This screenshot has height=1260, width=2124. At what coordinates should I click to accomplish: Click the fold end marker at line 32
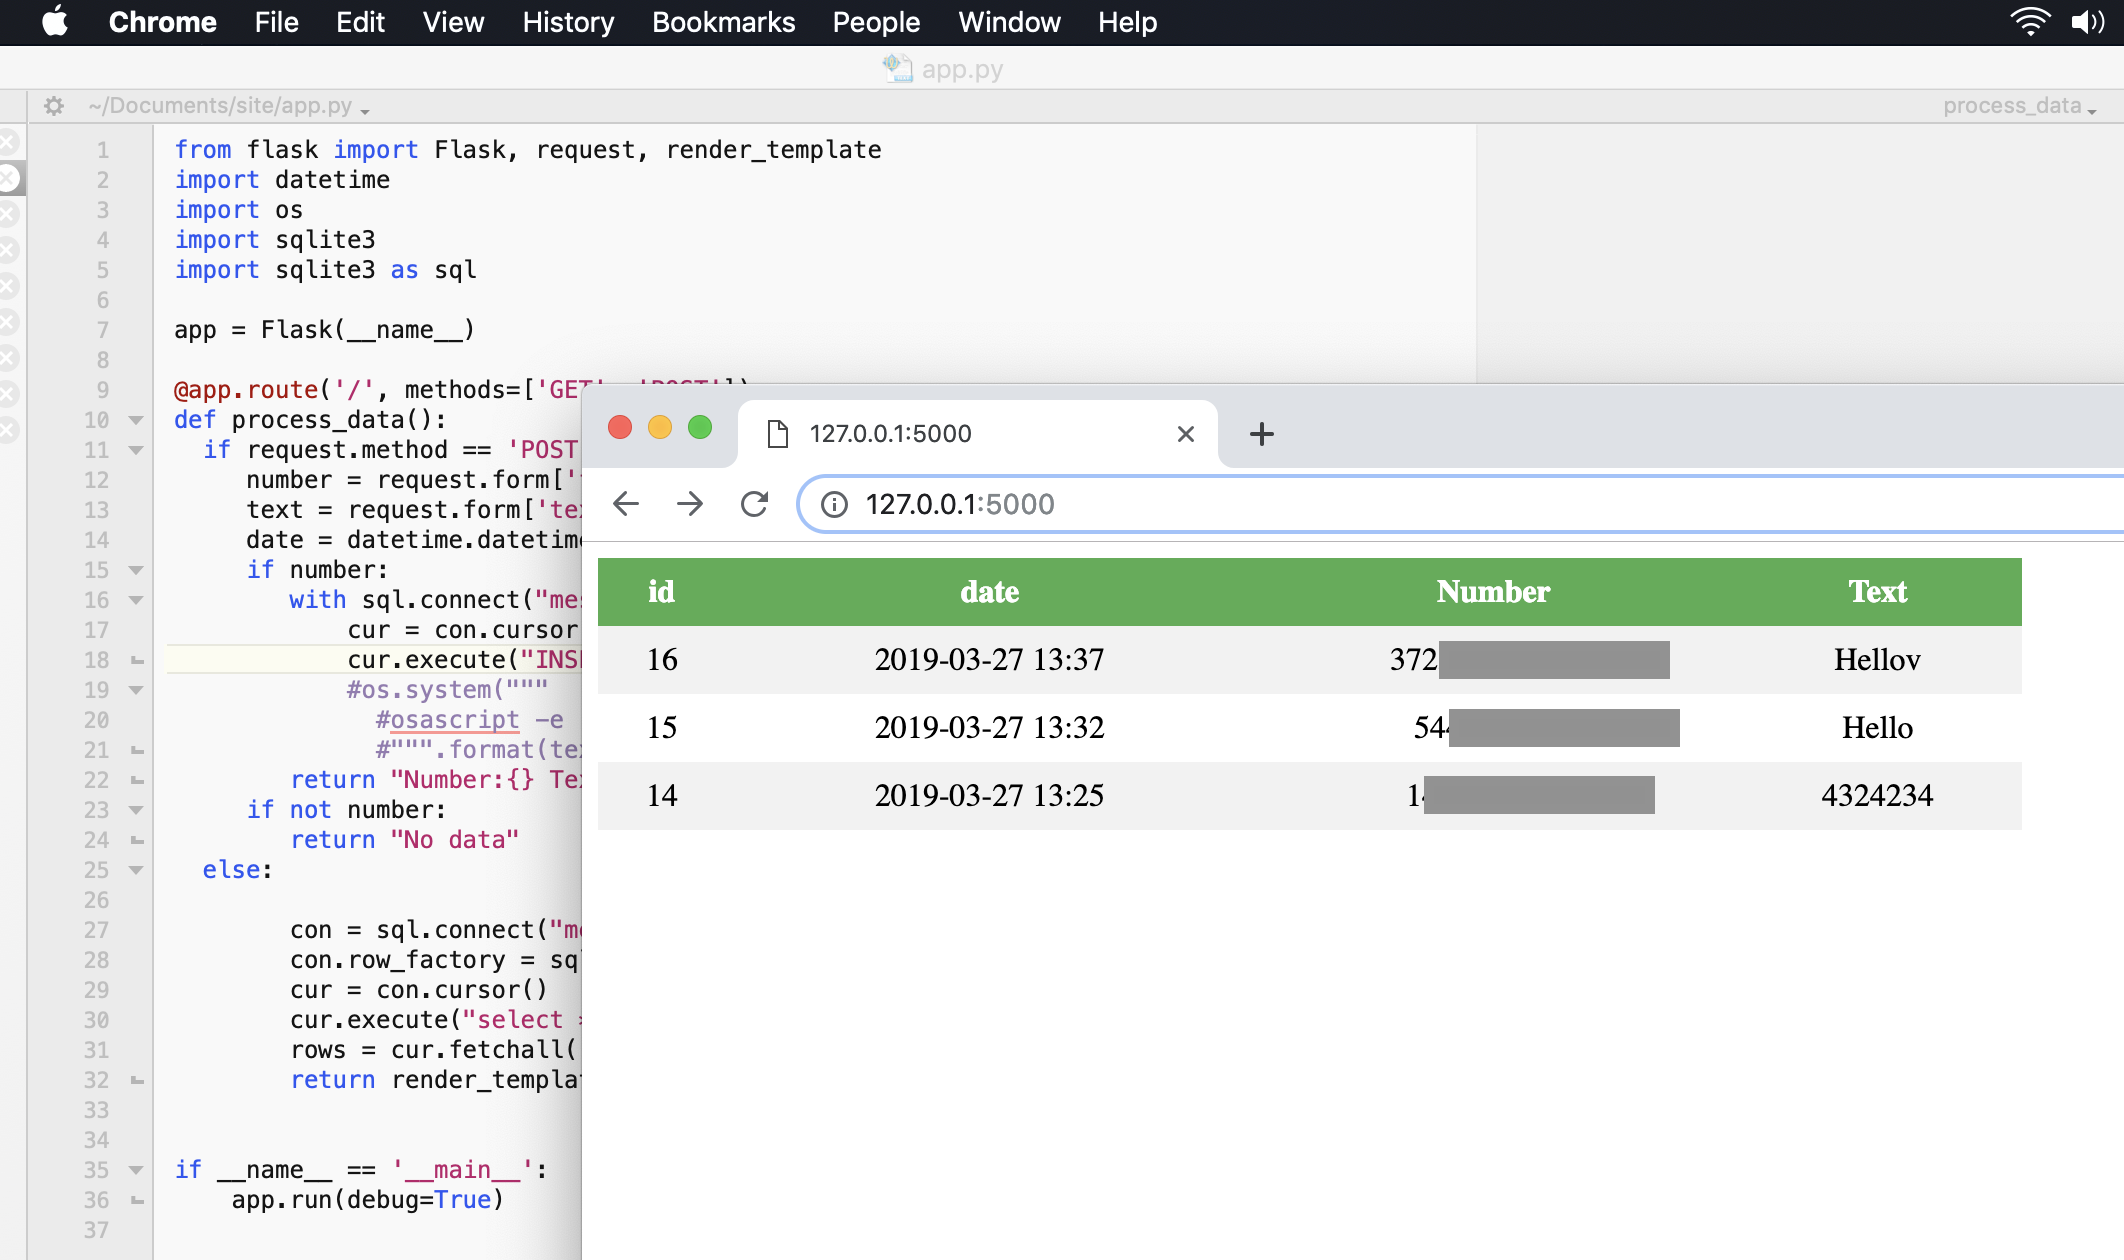(x=137, y=1080)
